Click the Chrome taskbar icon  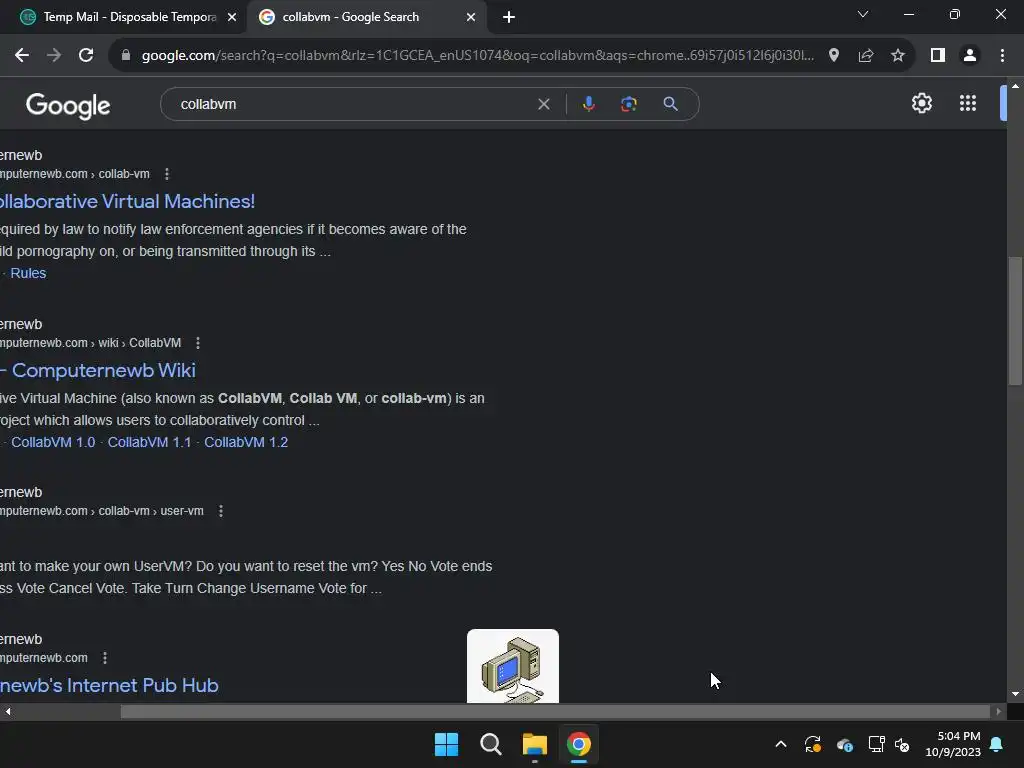(579, 744)
